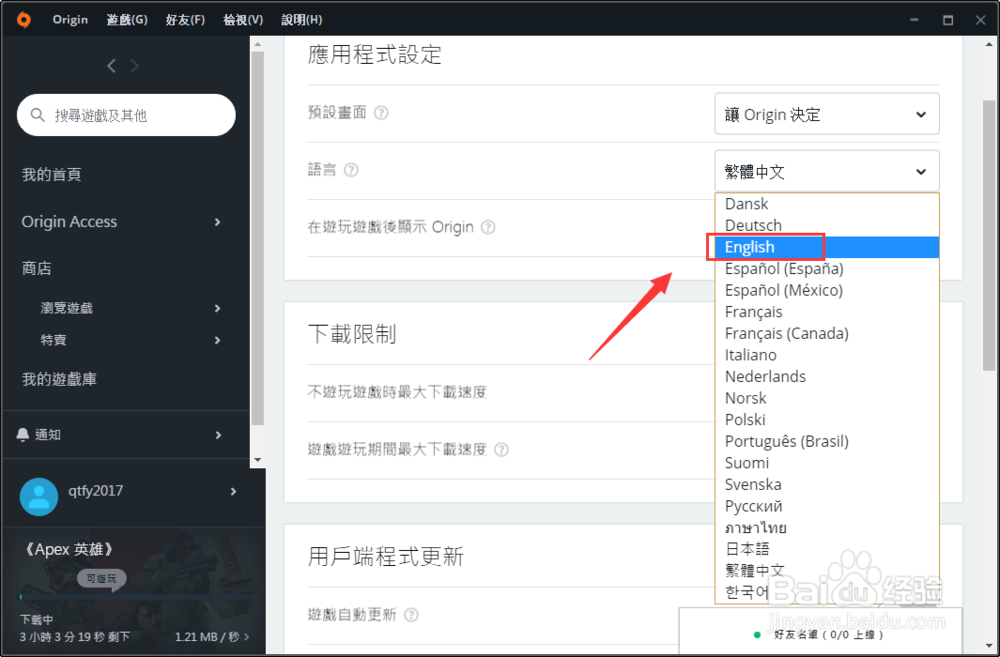Expand 瀏覽遊戲 submenu

pos(217,309)
